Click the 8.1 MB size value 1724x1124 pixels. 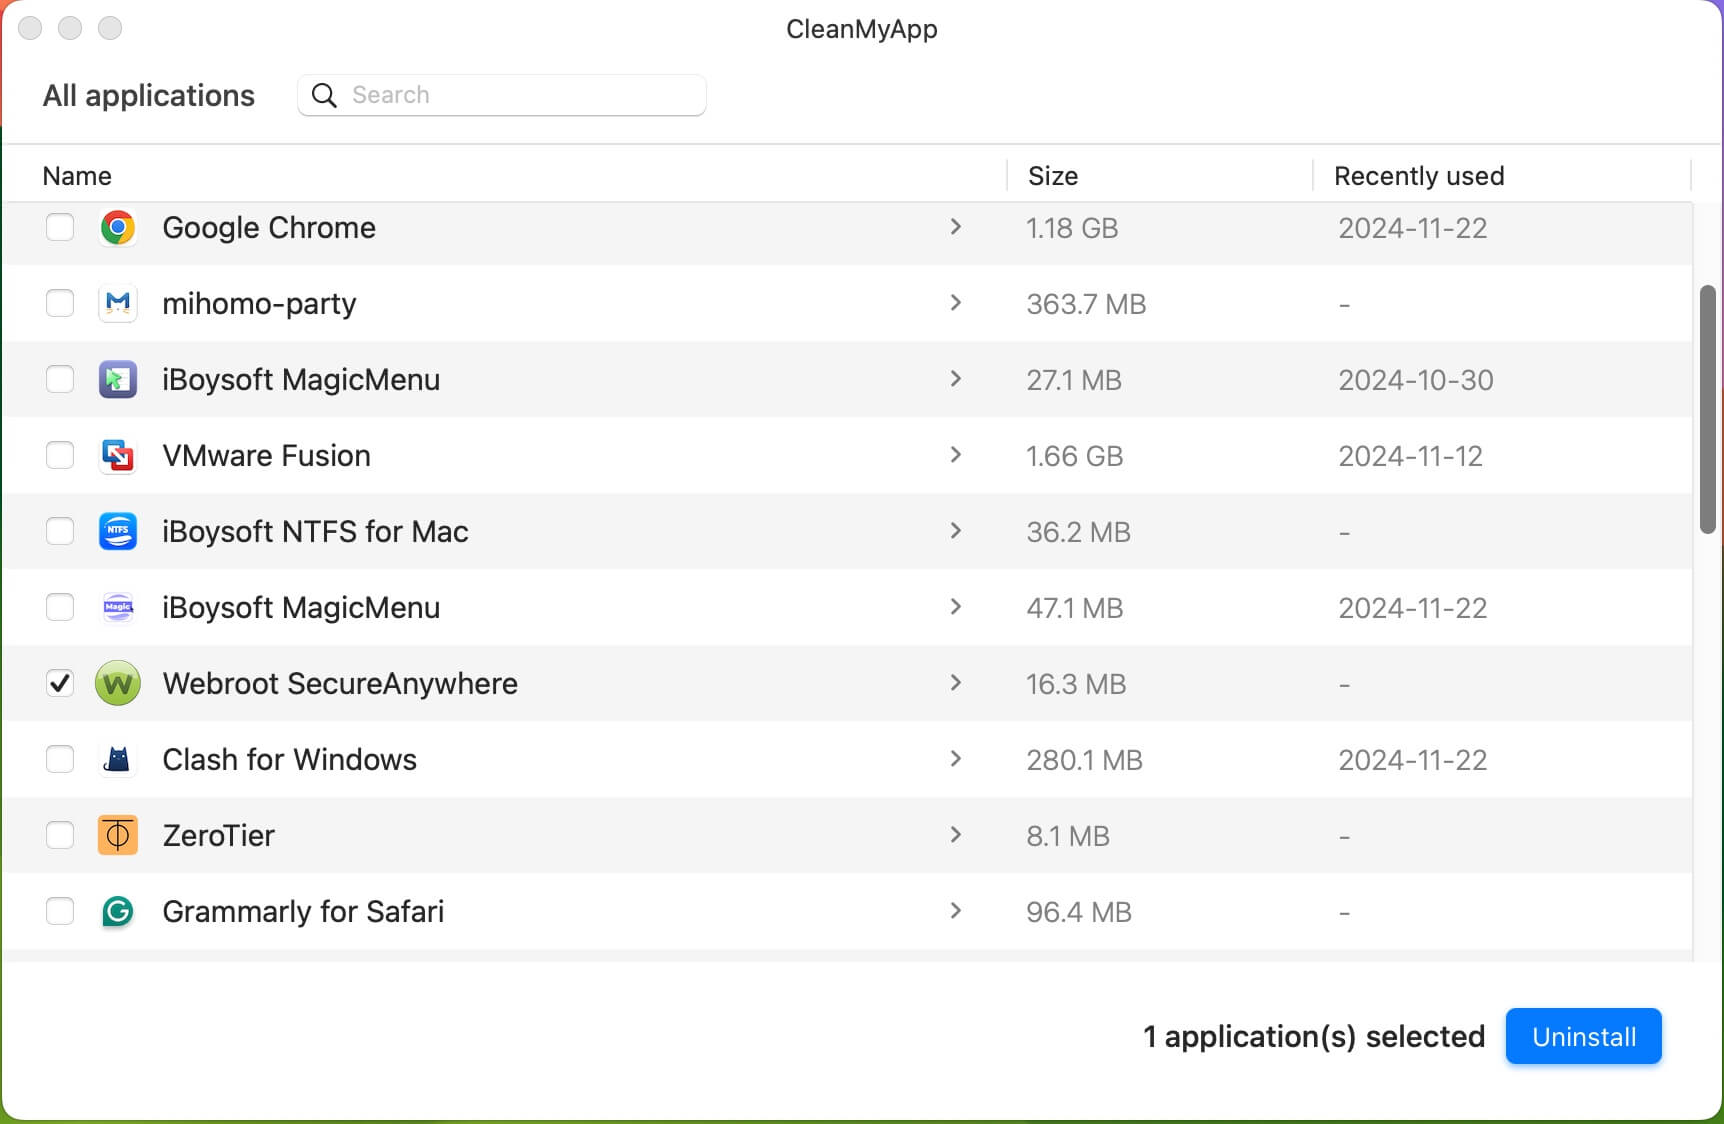tap(1068, 836)
